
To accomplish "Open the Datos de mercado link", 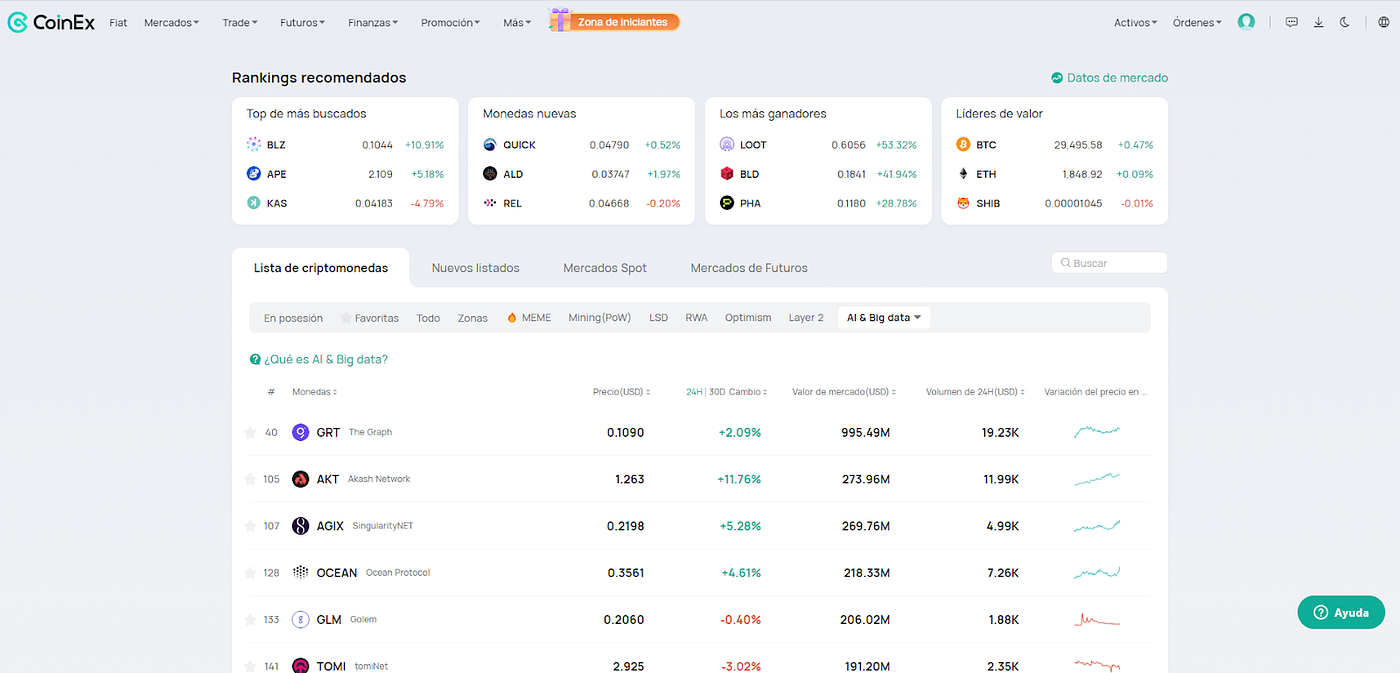I will coord(1109,77).
